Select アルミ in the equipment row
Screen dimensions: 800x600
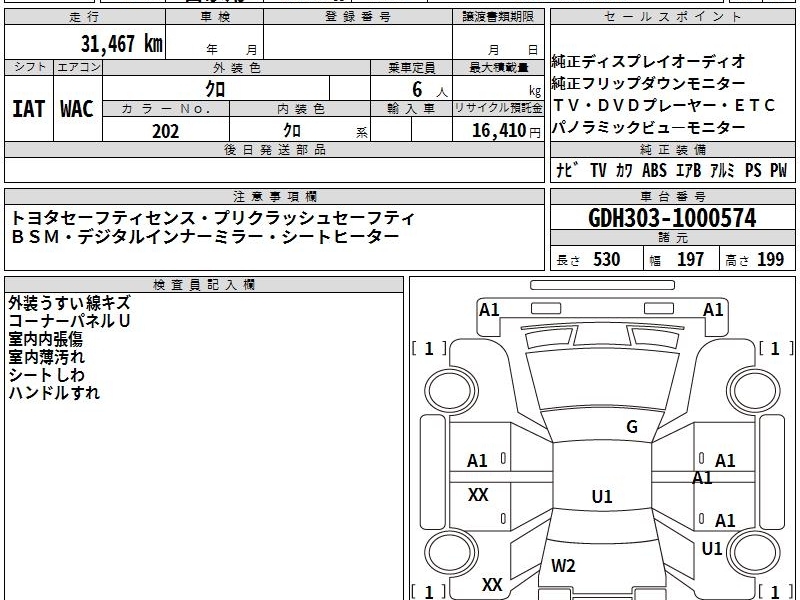[x=722, y=170]
